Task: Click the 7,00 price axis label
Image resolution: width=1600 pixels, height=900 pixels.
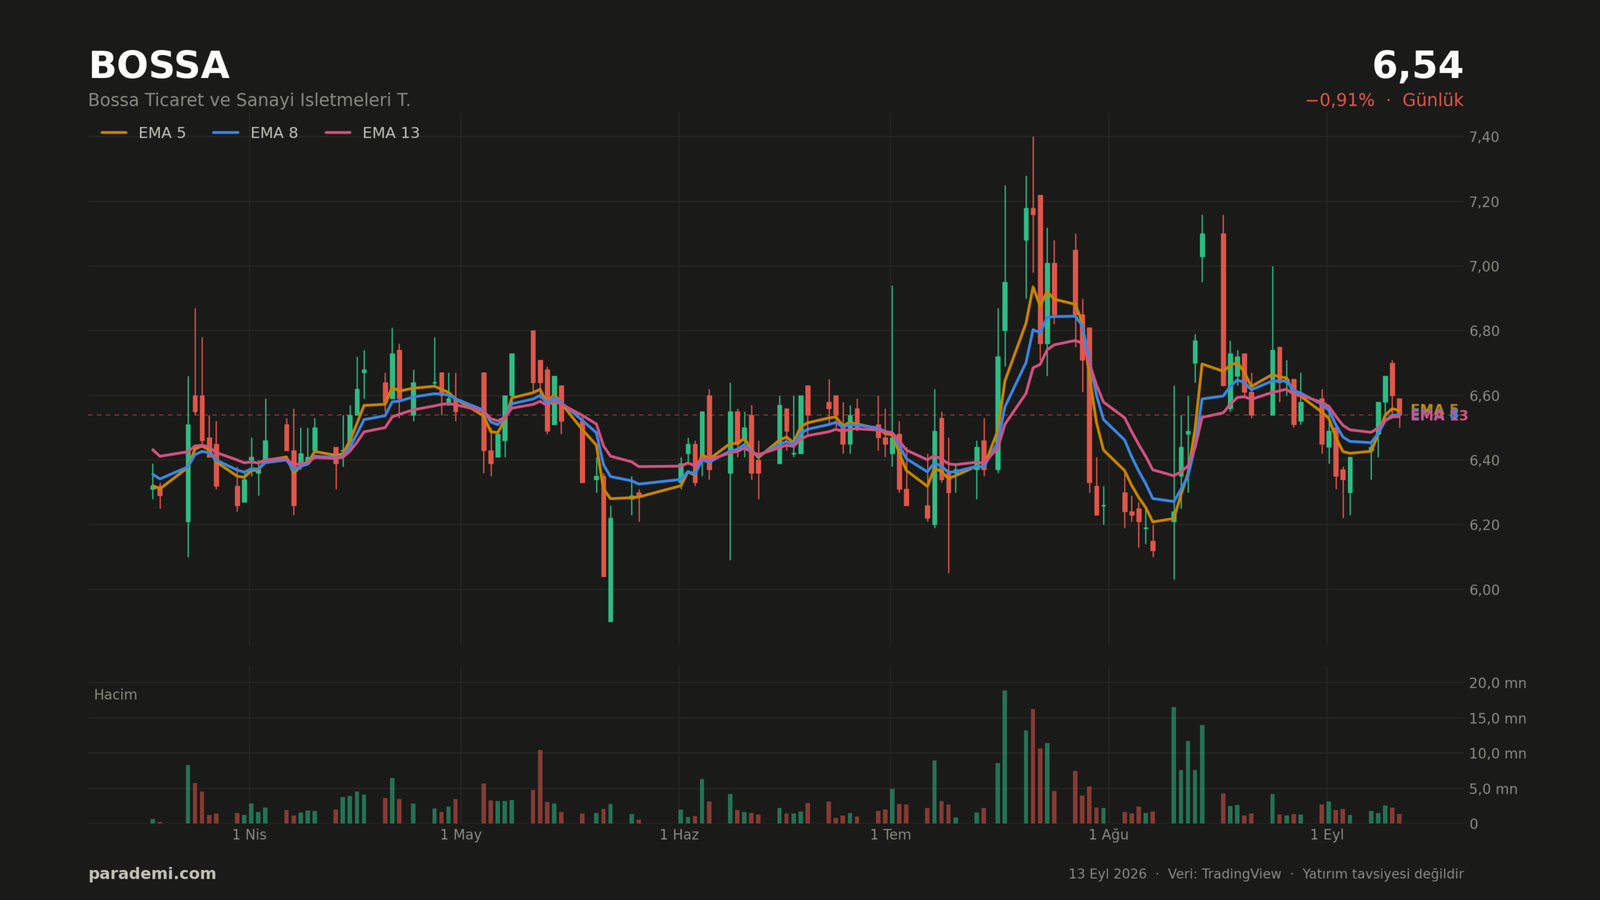Action: pos(1484,267)
